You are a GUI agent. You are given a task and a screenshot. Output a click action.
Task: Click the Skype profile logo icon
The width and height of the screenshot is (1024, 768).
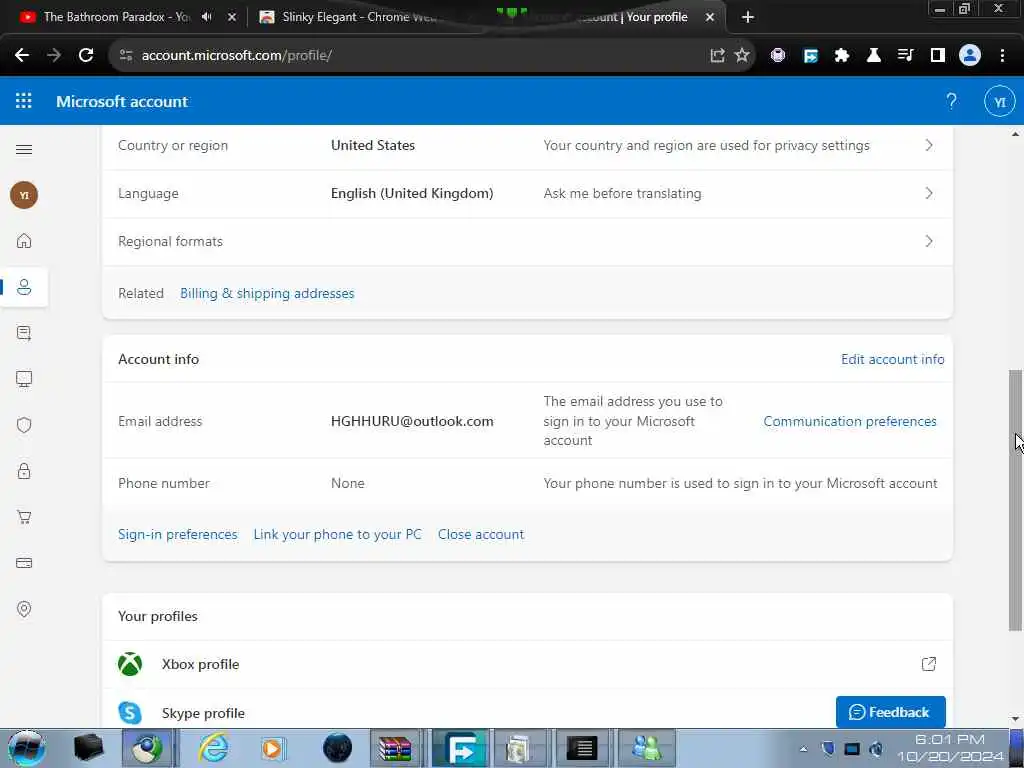130,712
